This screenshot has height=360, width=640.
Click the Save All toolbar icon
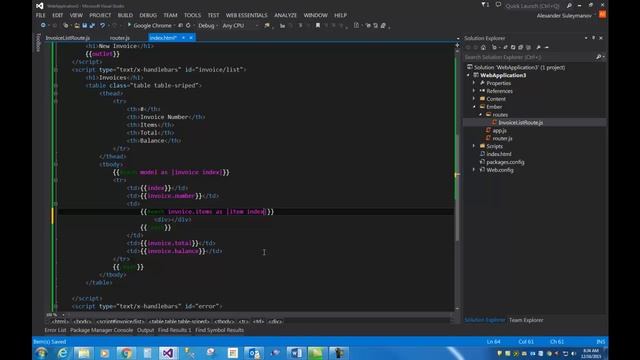point(92,25)
